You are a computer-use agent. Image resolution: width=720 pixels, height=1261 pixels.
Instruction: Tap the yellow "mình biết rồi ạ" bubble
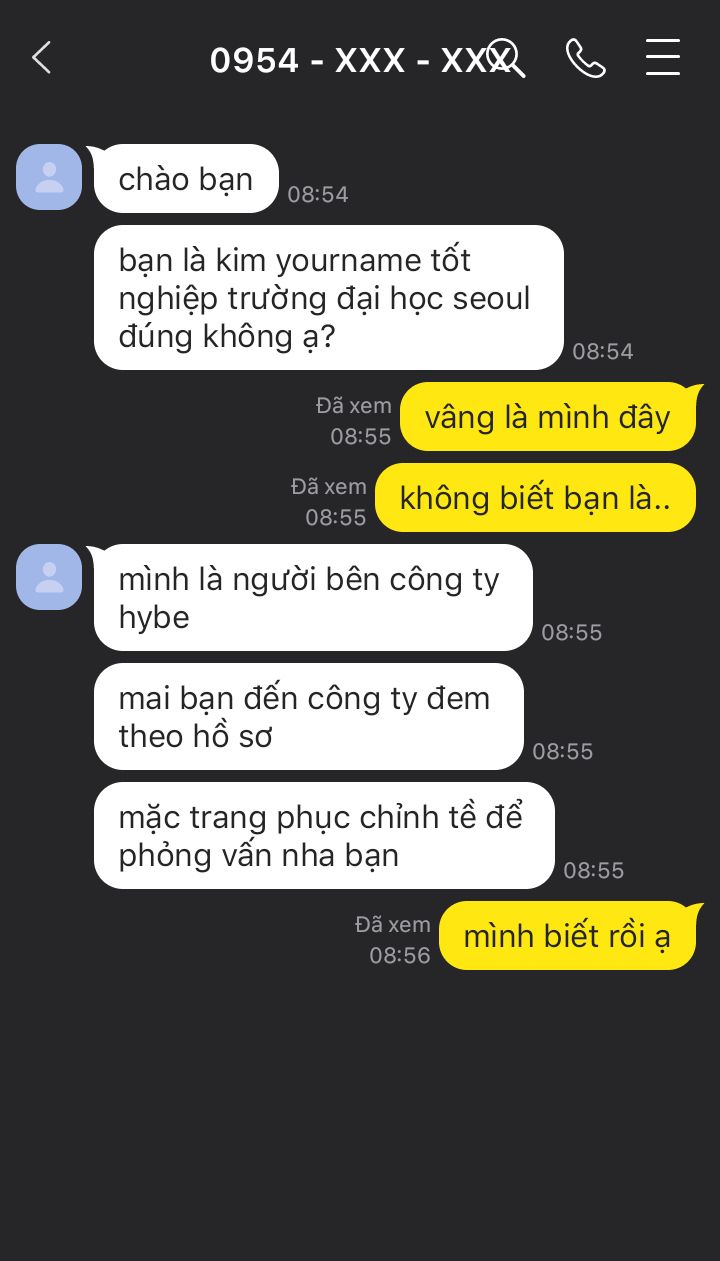pos(567,936)
